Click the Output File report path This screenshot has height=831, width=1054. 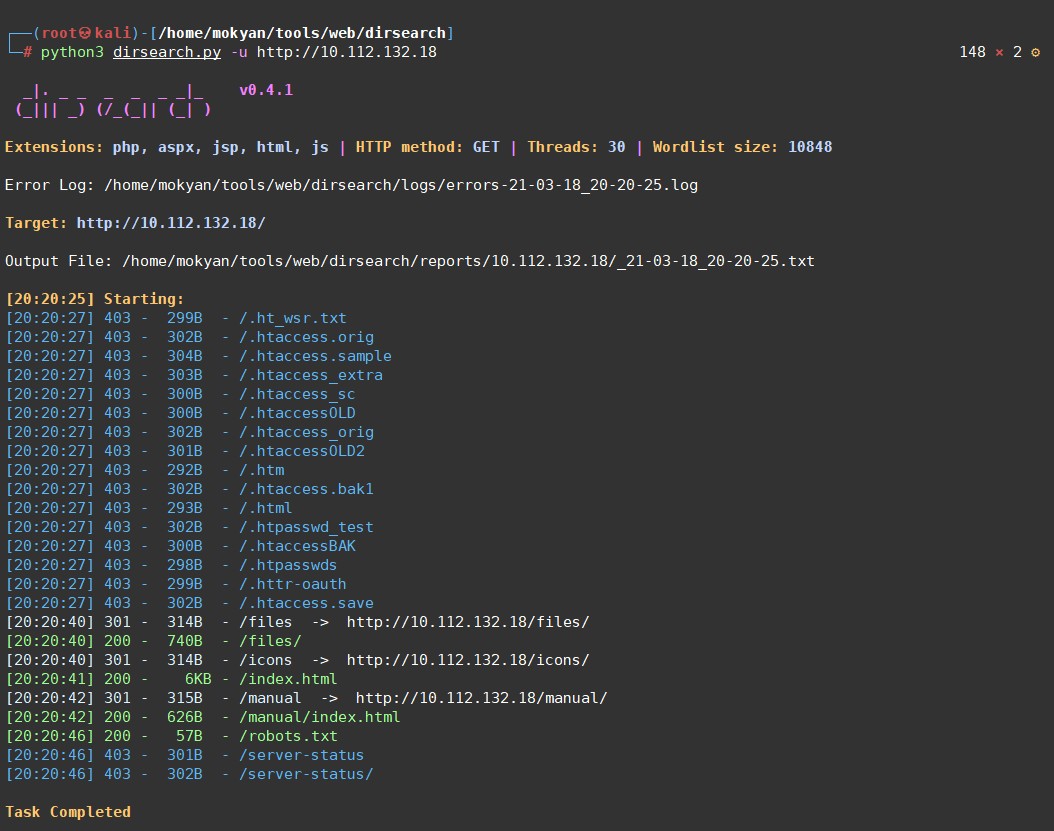point(469,261)
